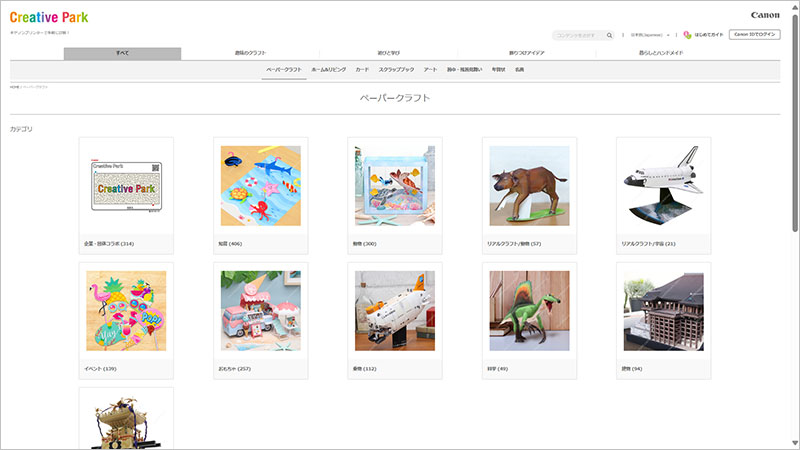Open the カード submenu item
The height and width of the screenshot is (450, 800).
coord(362,70)
